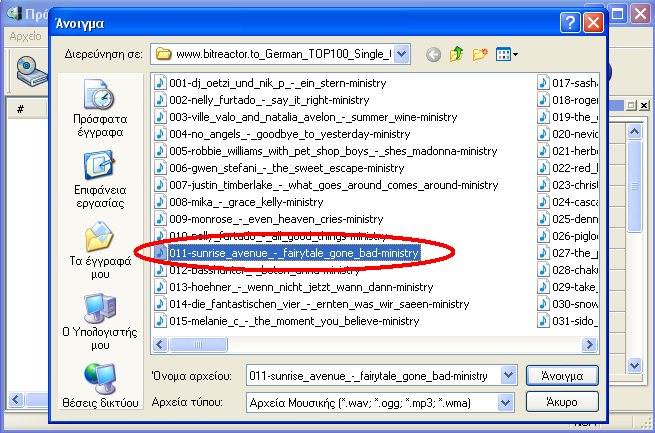The image size is (655, 433).
Task: Expand the Διερεύνηση σε folder dropdown
Action: (401, 54)
